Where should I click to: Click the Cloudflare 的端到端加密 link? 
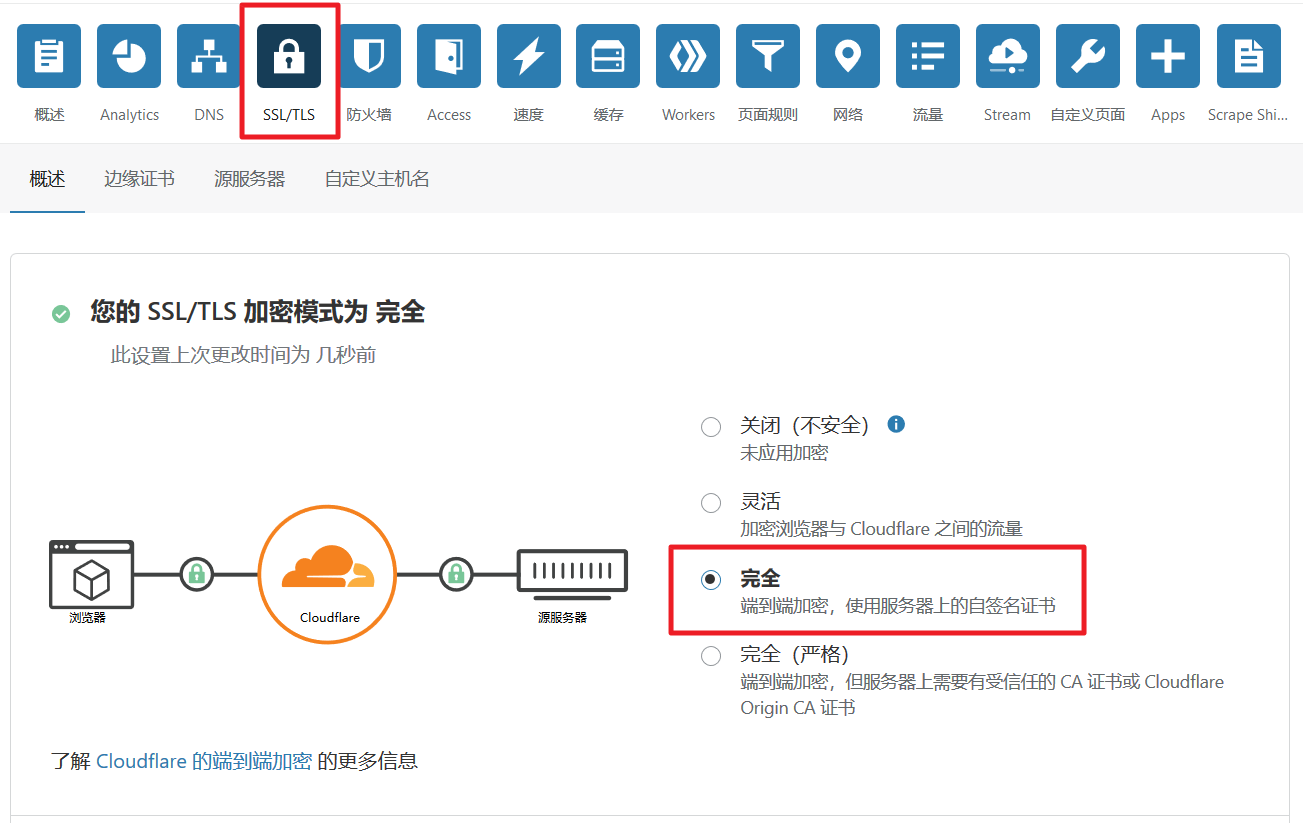204,761
